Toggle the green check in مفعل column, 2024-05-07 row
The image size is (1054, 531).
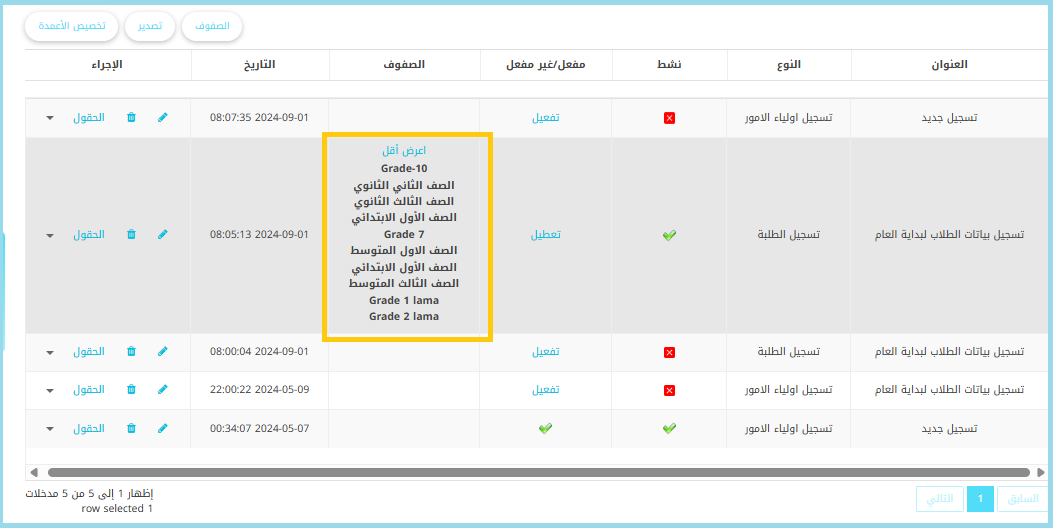545,428
